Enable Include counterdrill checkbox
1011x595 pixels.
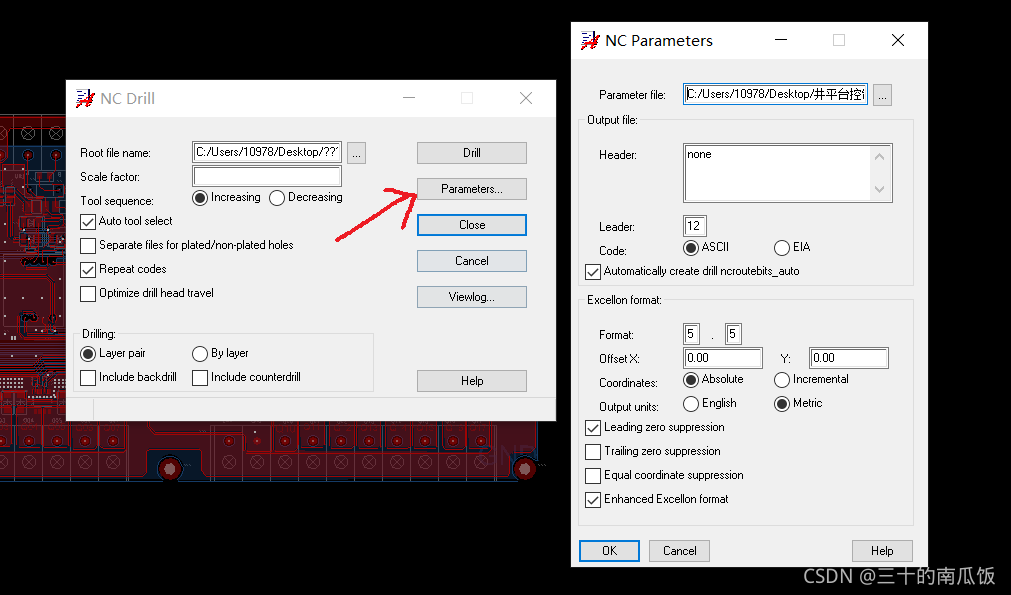pyautogui.click(x=200, y=378)
